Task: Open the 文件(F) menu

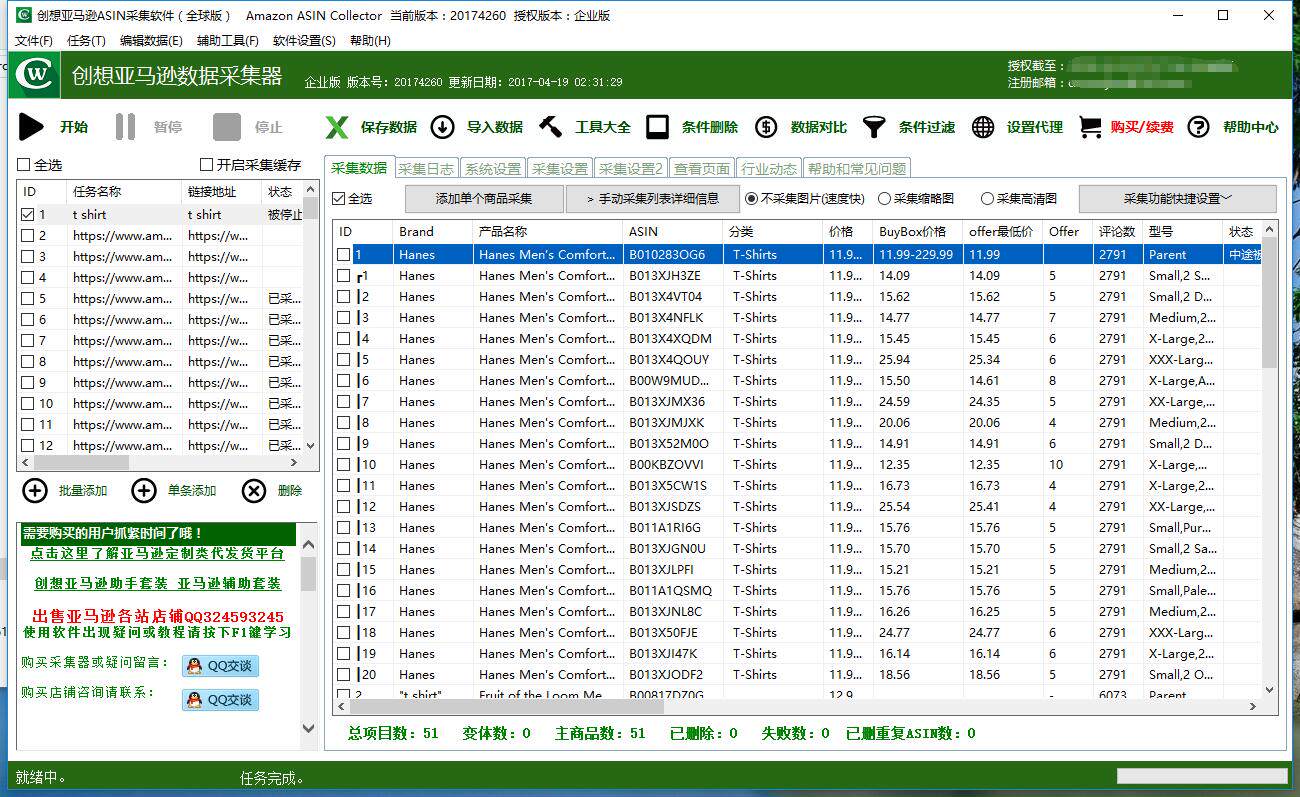Action: coord(34,41)
